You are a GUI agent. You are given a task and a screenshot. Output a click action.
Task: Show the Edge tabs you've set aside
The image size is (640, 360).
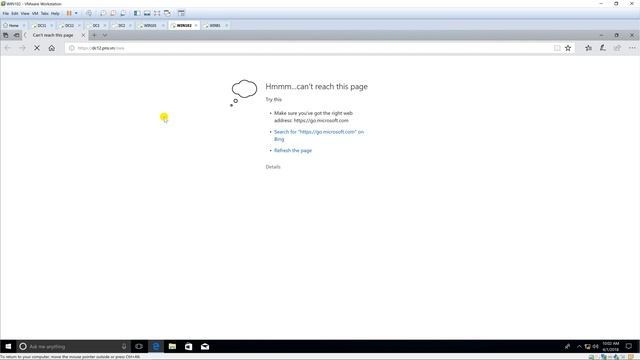coord(6,36)
